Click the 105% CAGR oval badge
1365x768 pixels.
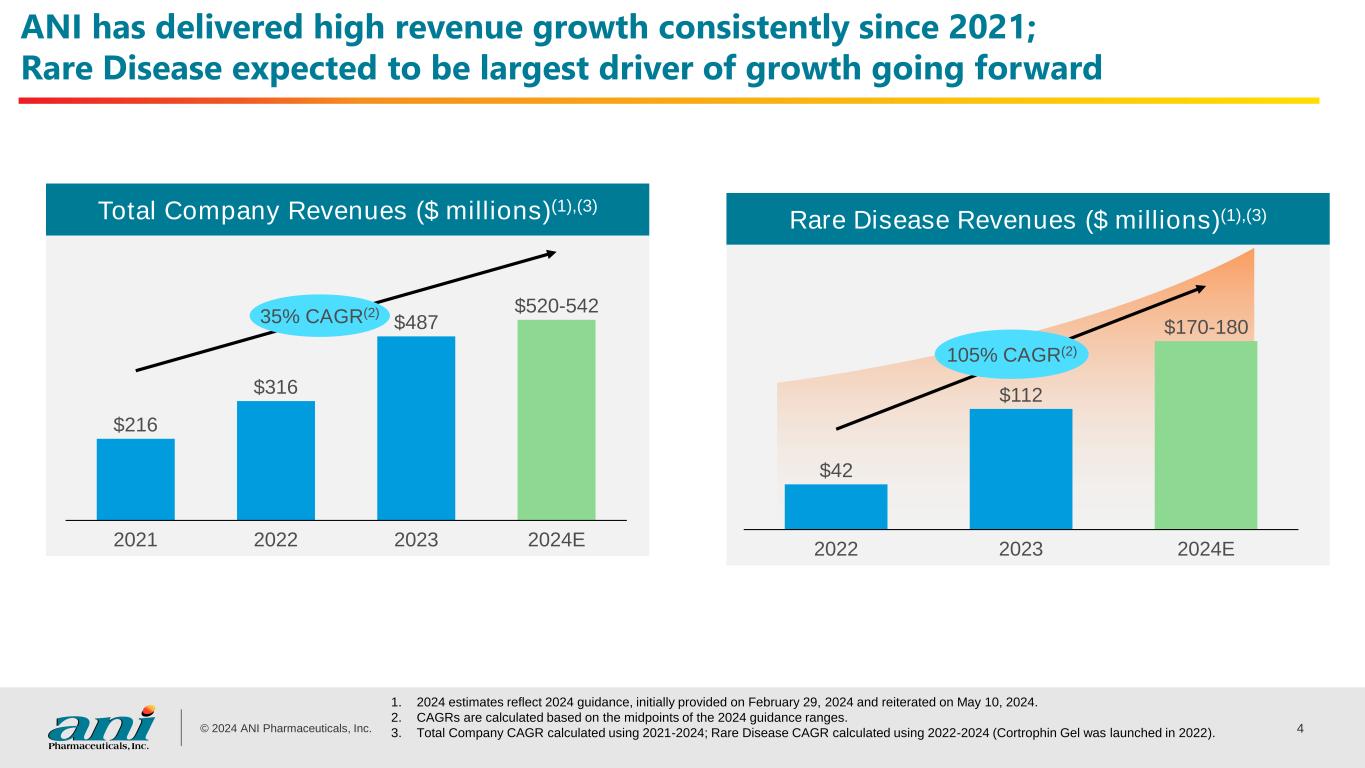(x=1011, y=354)
